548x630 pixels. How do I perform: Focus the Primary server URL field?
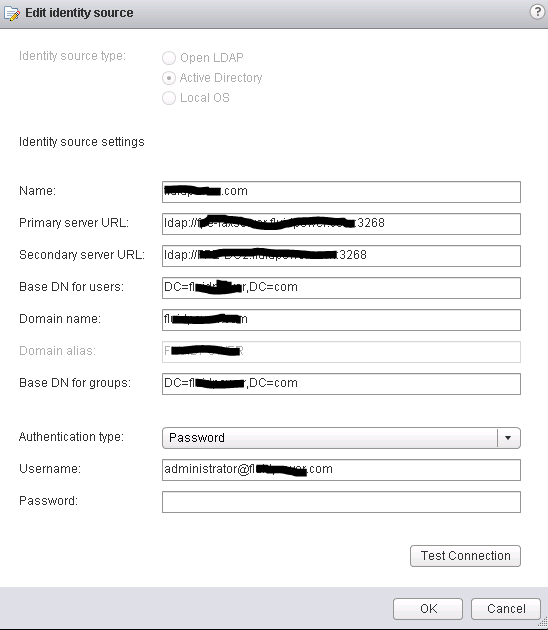pos(341,224)
